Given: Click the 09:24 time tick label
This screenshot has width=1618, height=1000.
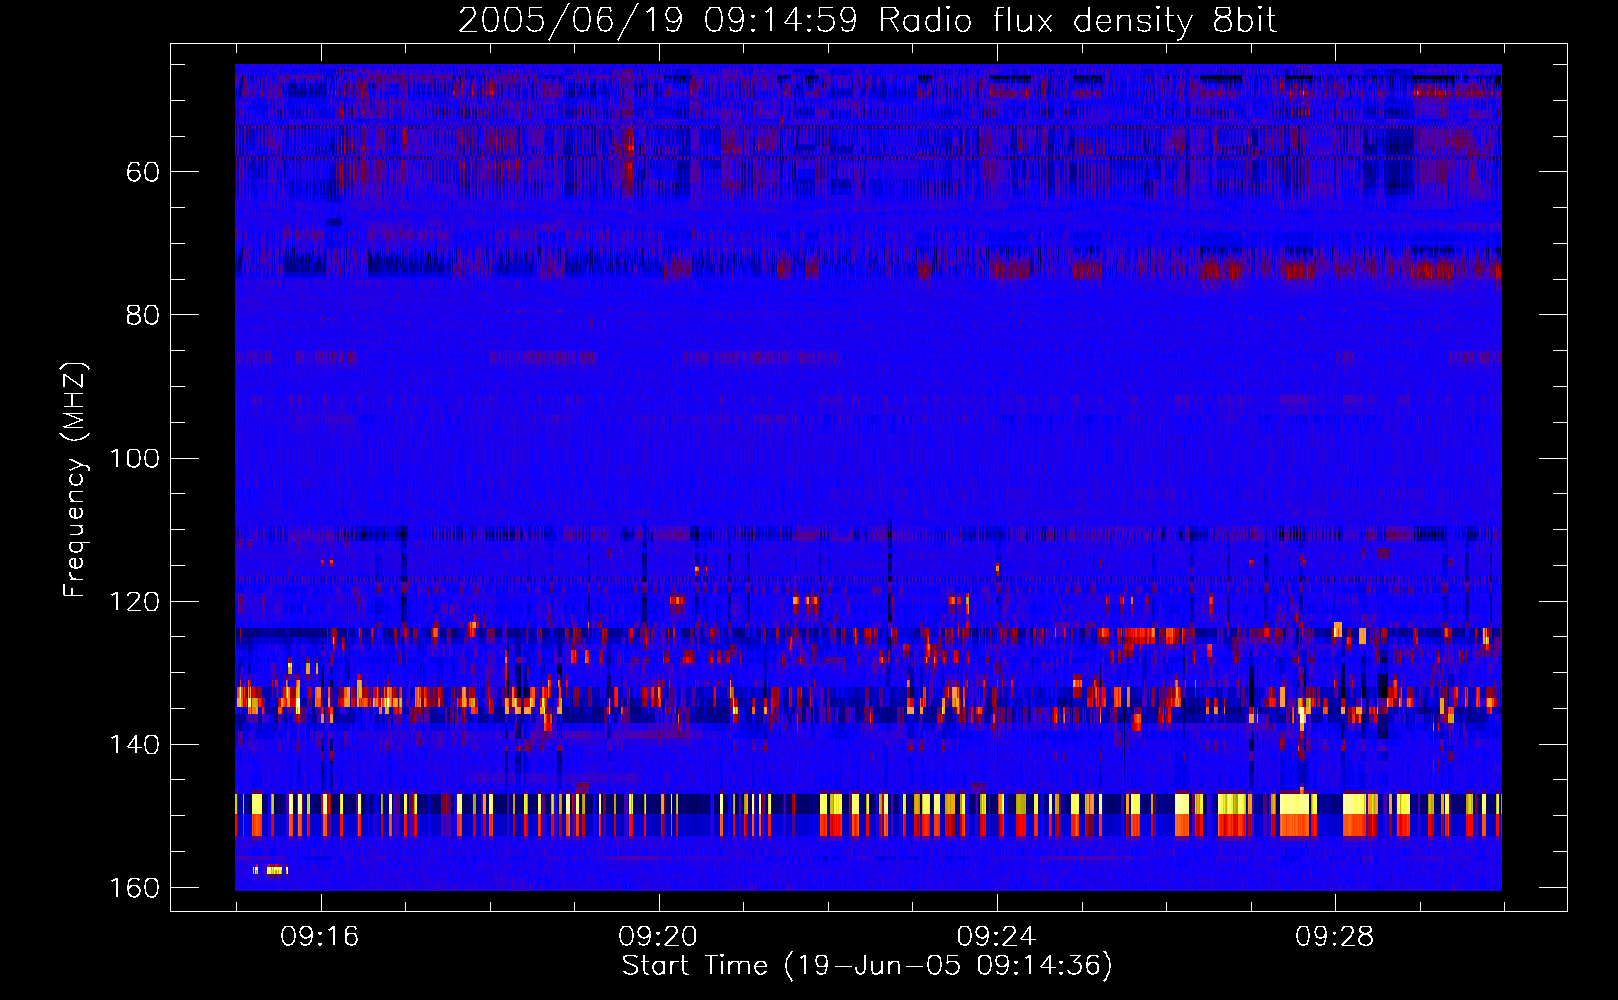Looking at the screenshot, I should pyautogui.click(x=996, y=936).
